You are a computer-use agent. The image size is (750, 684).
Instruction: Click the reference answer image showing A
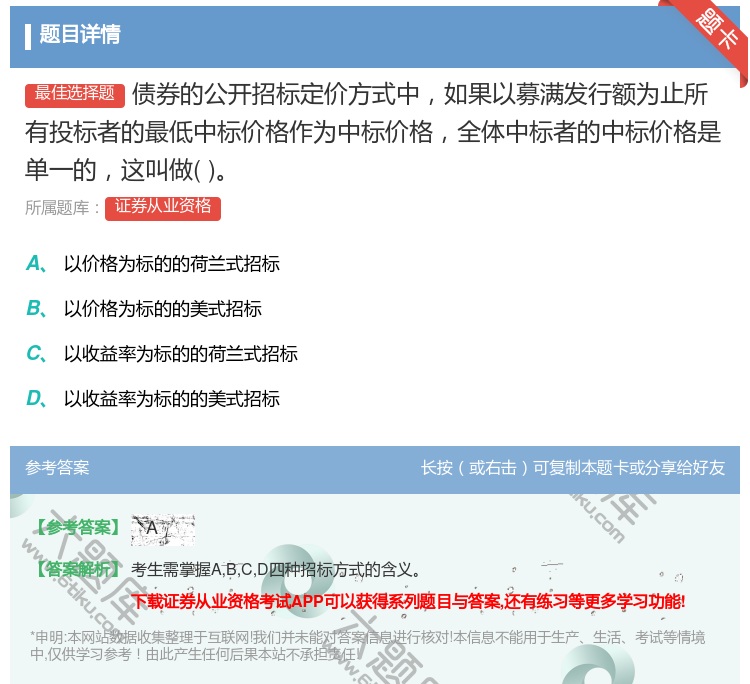click(163, 530)
